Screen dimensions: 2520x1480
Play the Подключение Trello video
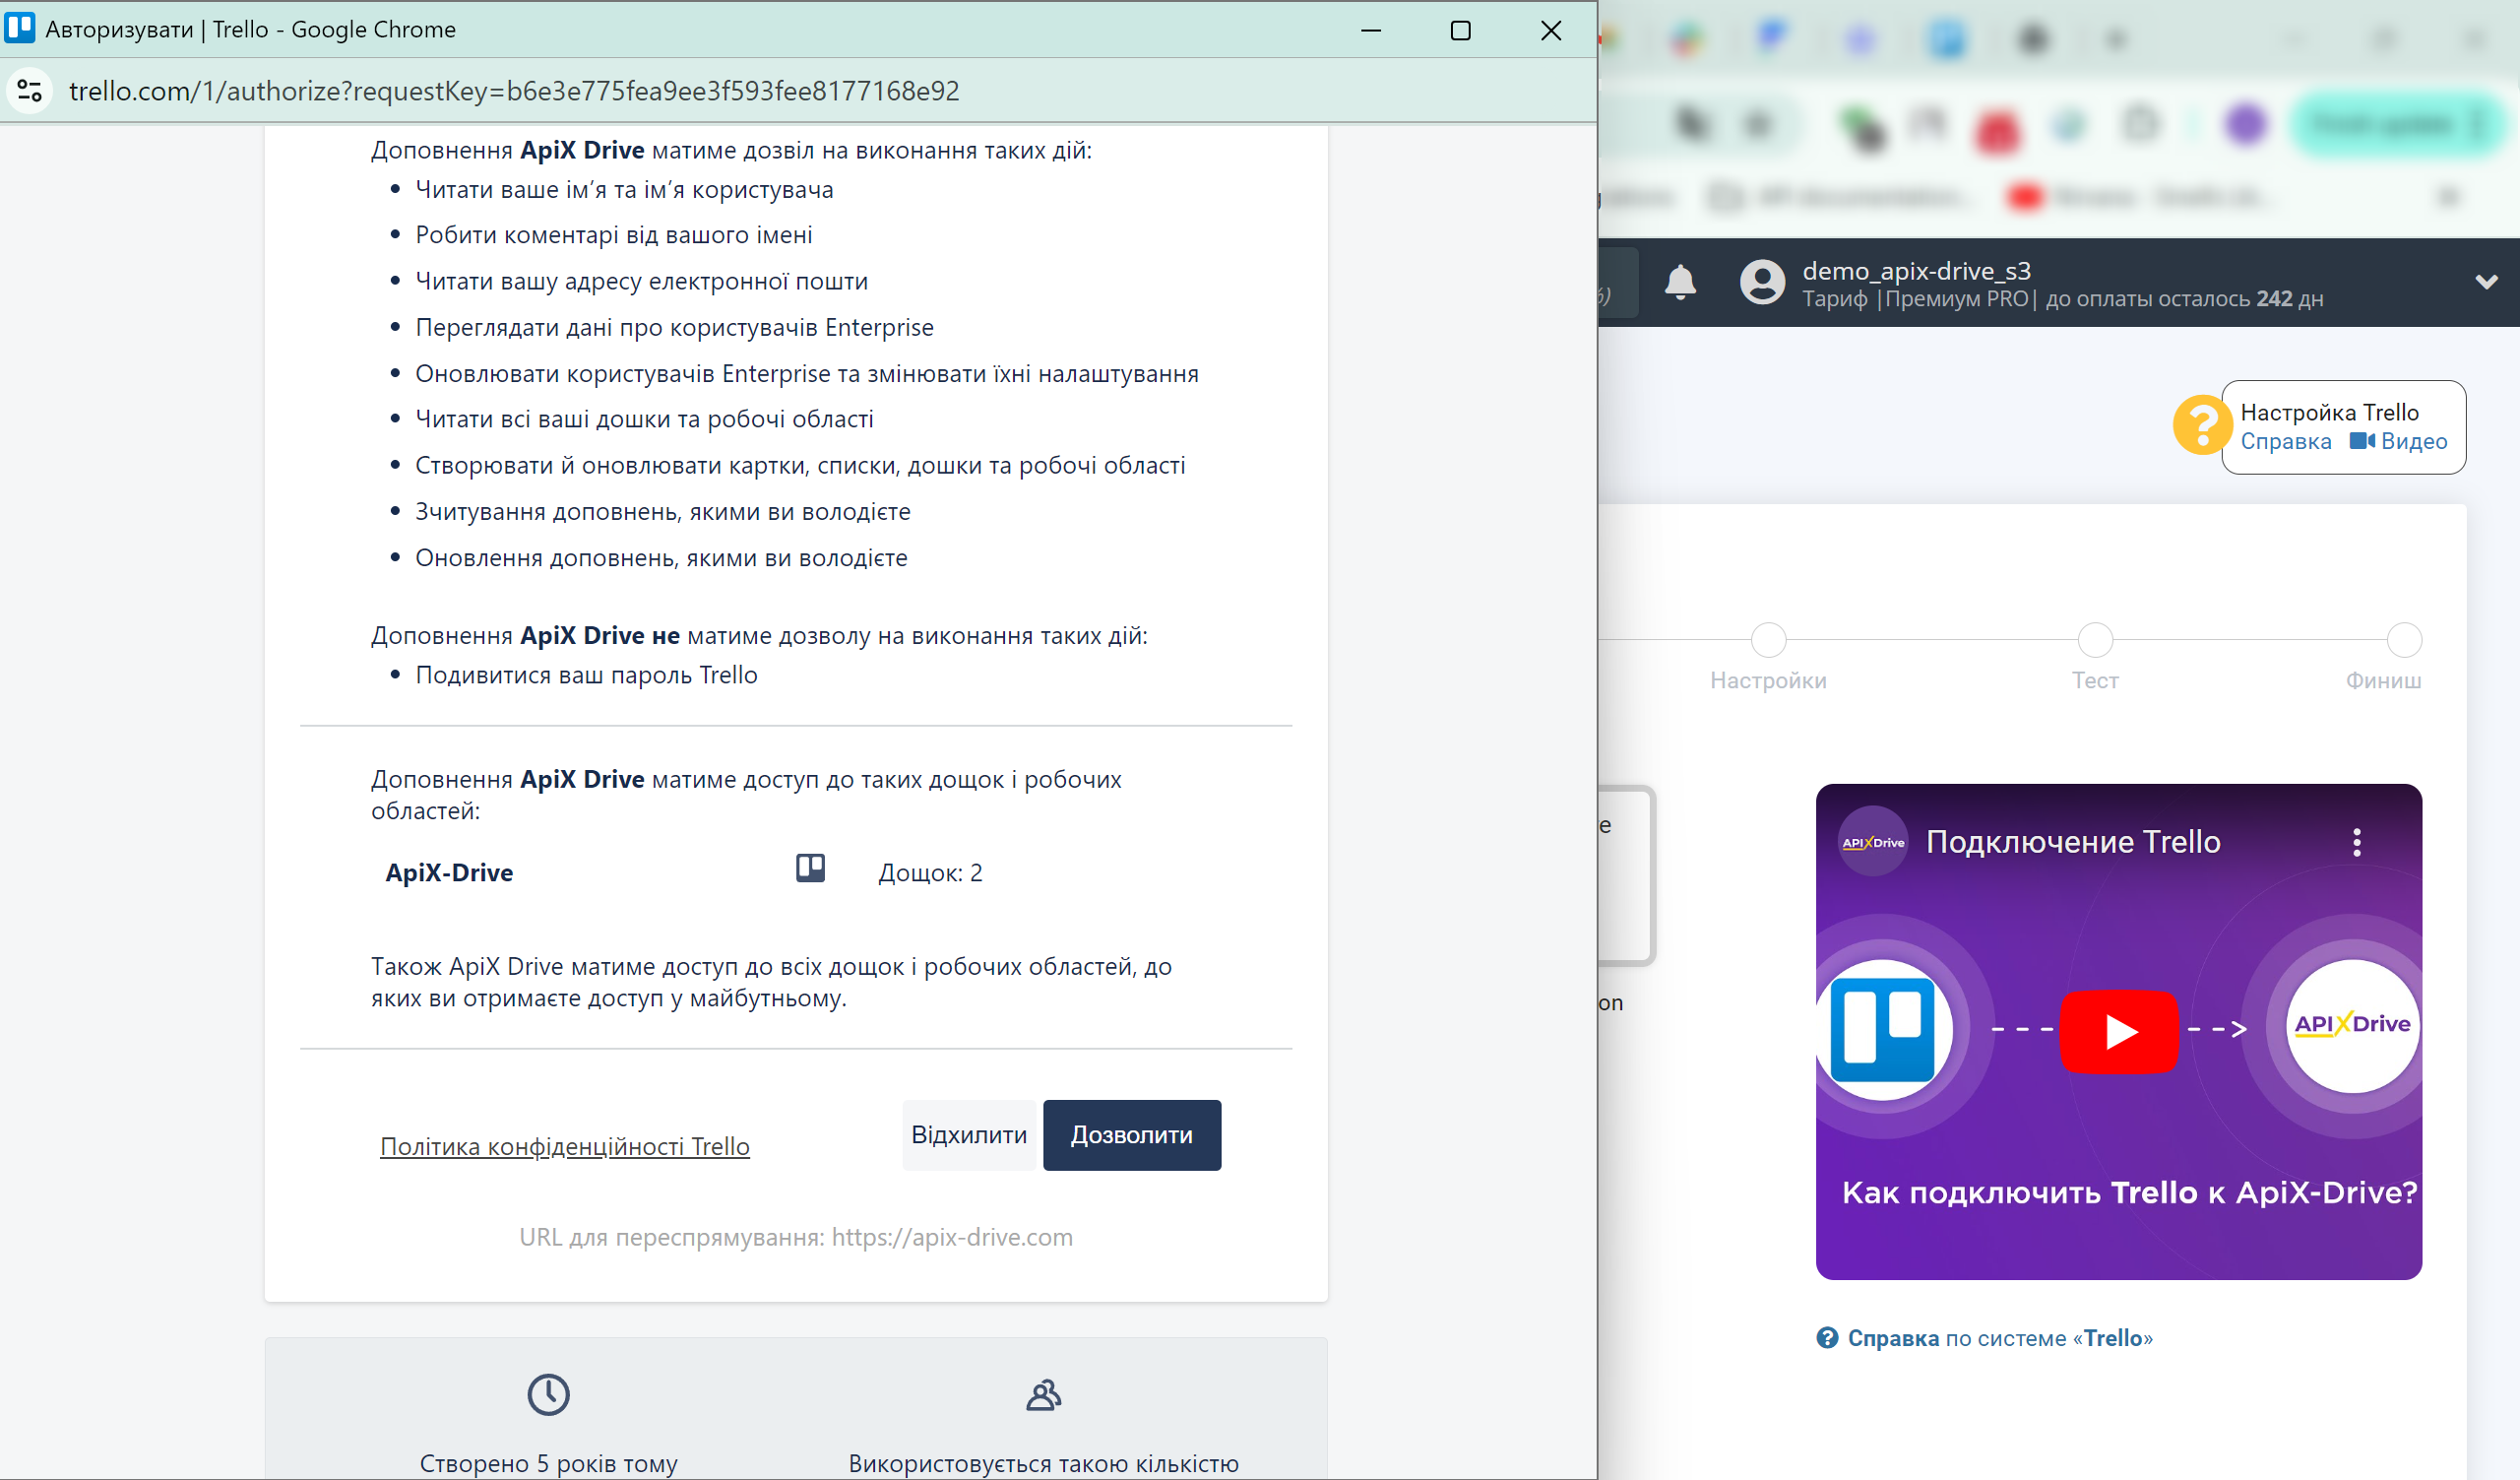point(2119,1031)
